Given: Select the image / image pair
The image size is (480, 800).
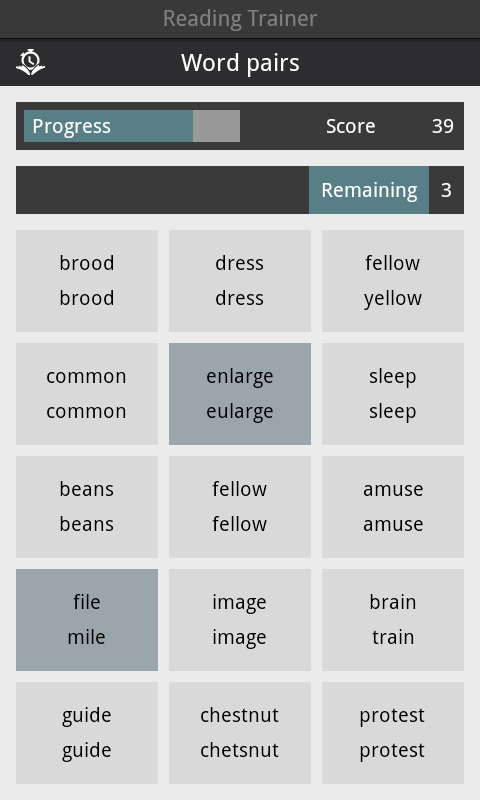Looking at the screenshot, I should (240, 620).
